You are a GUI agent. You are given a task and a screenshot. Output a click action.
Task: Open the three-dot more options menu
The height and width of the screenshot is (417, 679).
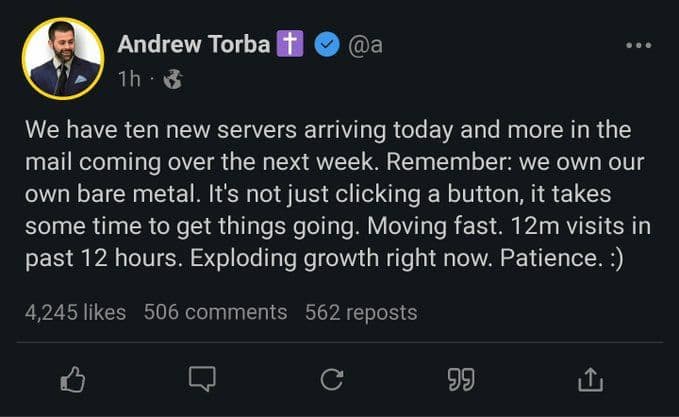637,46
